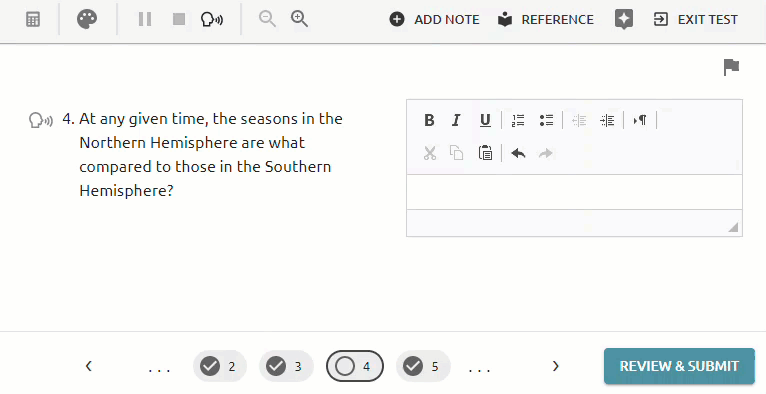Zoom in with the magnifier plus icon
Image resolution: width=766 pixels, height=394 pixels.
click(x=299, y=19)
